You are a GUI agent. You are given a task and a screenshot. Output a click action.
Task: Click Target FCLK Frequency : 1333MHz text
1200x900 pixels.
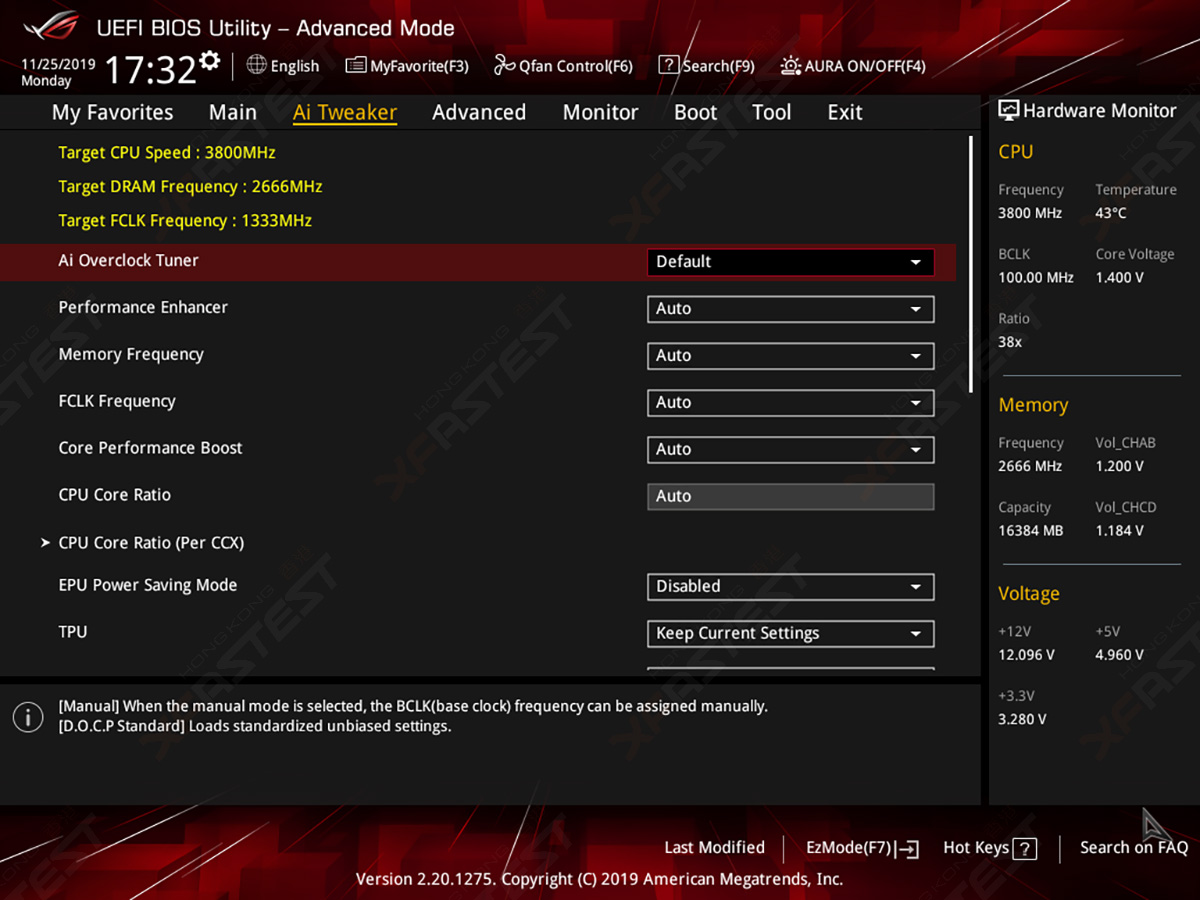(x=185, y=221)
